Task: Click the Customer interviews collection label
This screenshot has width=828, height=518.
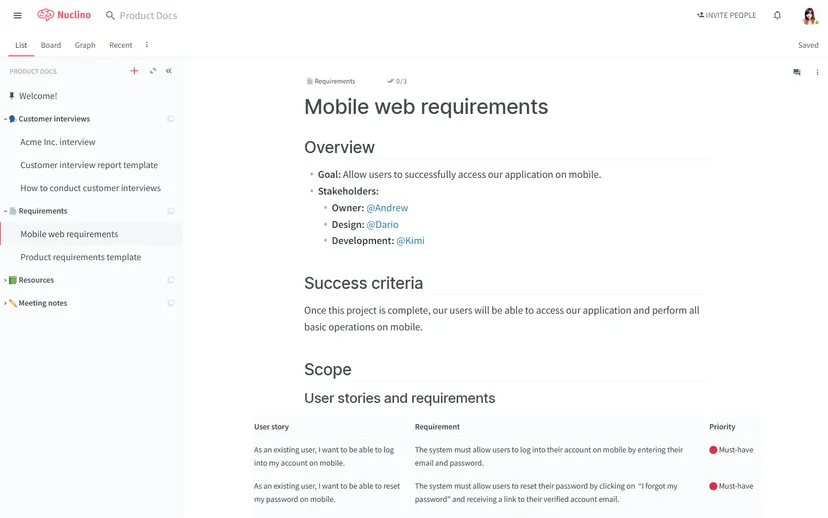Action: click(54, 119)
